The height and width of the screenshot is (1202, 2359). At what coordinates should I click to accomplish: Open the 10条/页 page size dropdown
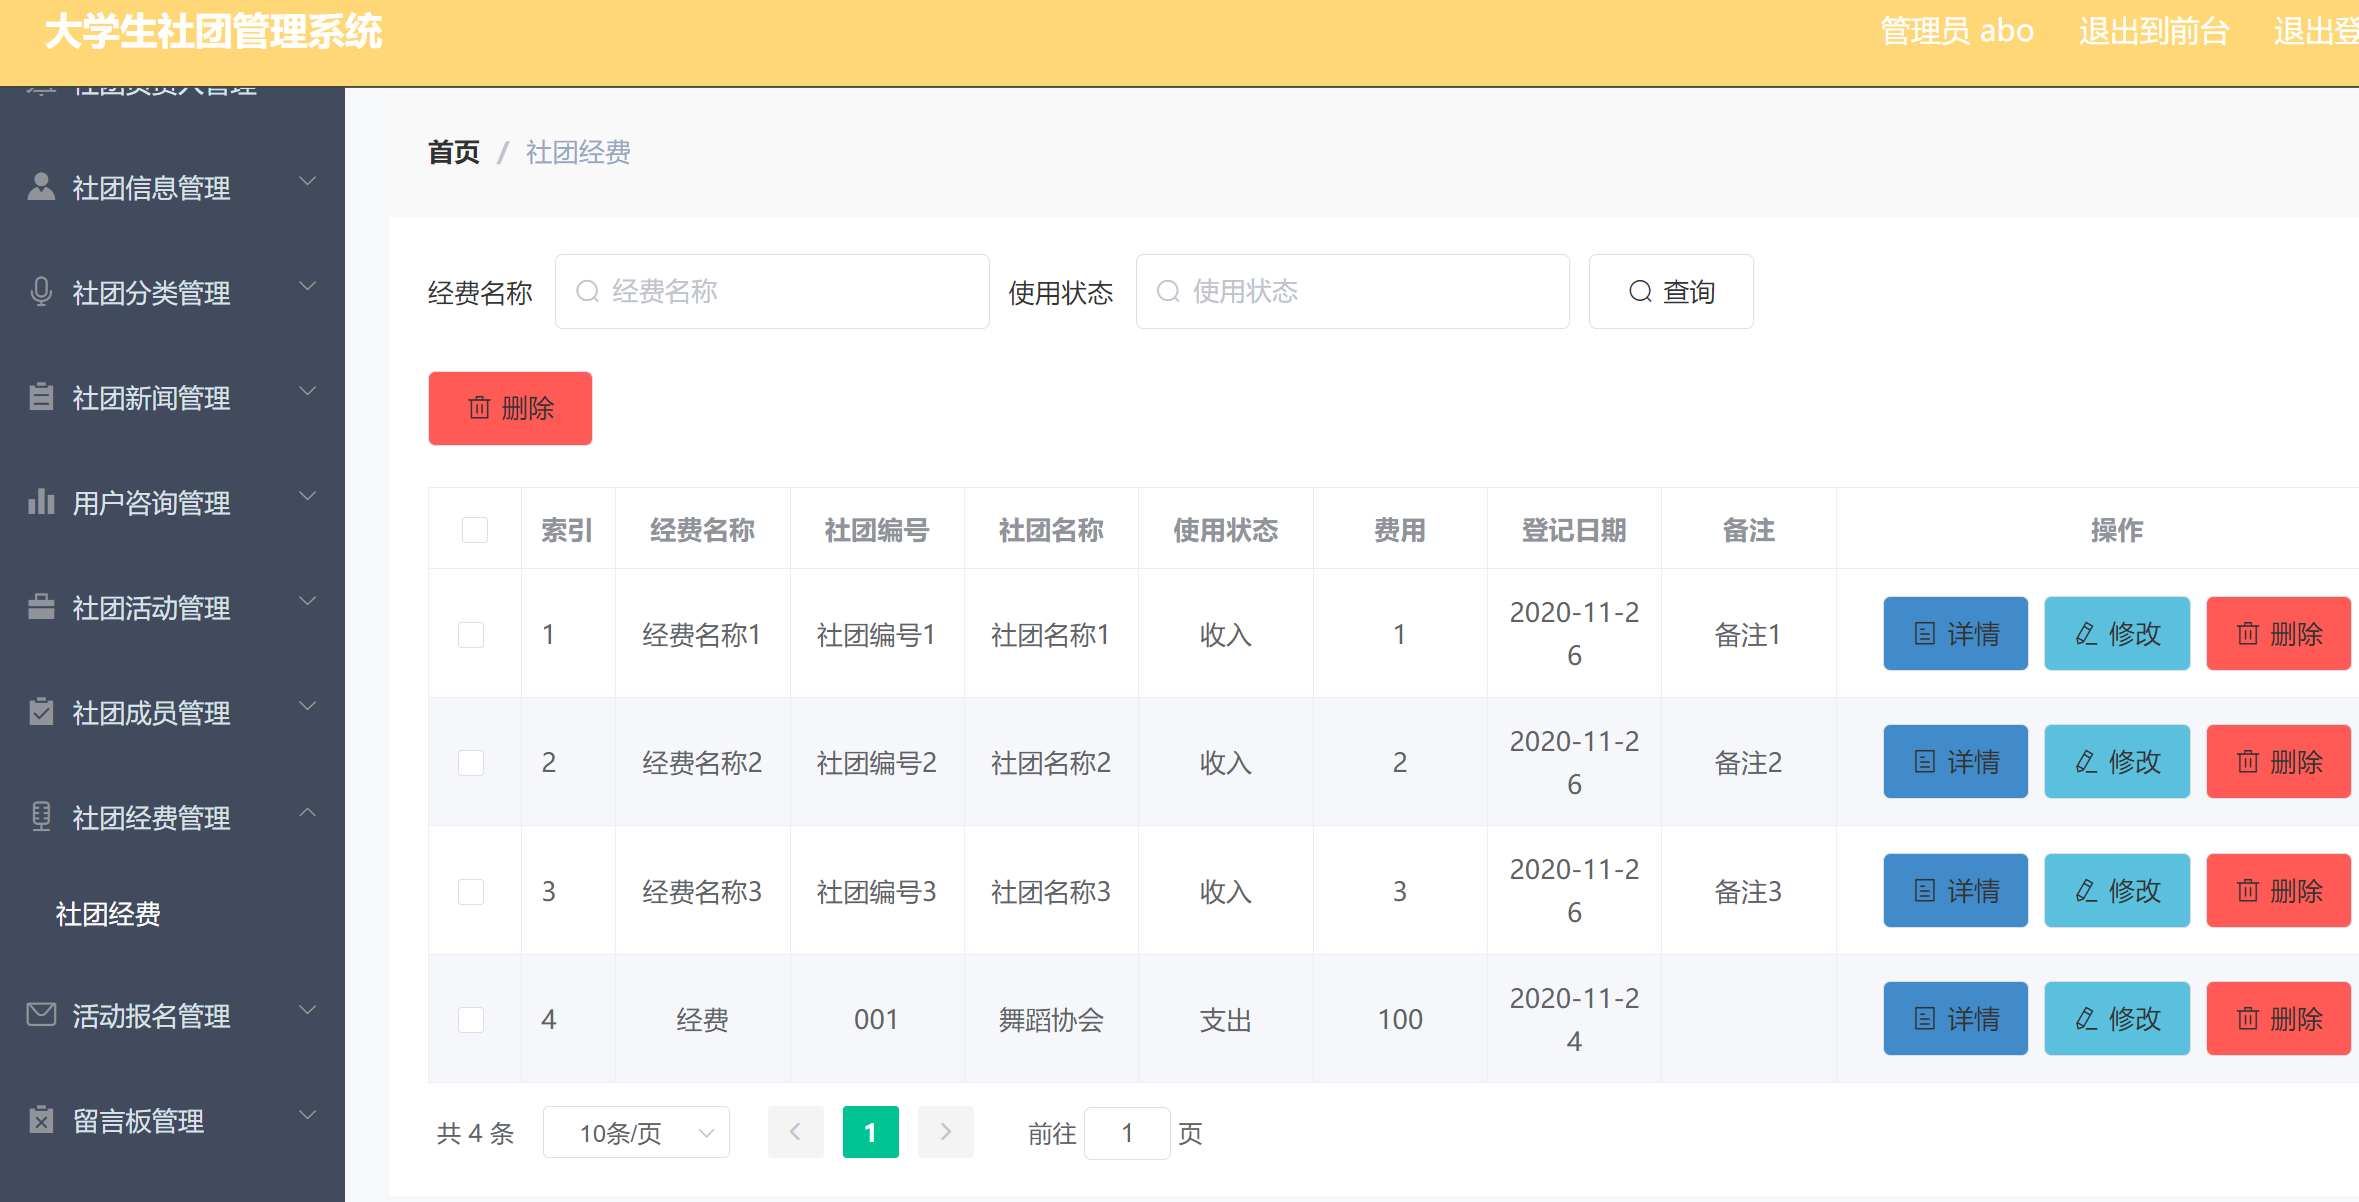click(x=636, y=1132)
